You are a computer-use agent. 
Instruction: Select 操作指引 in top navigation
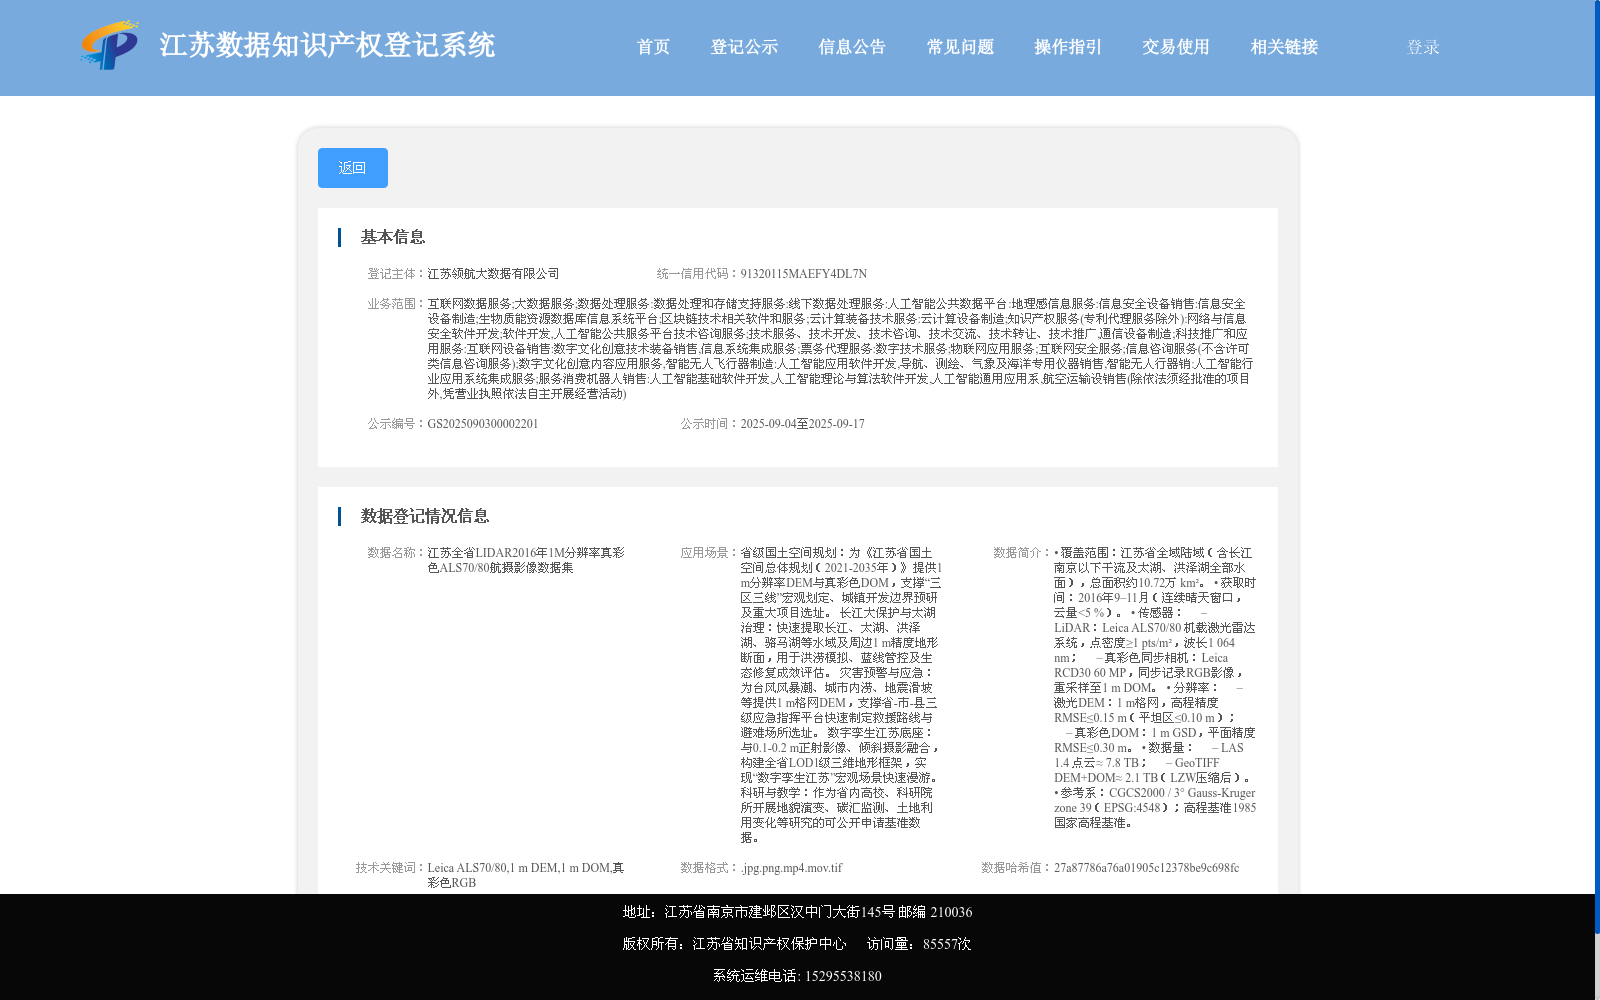pos(1068,47)
